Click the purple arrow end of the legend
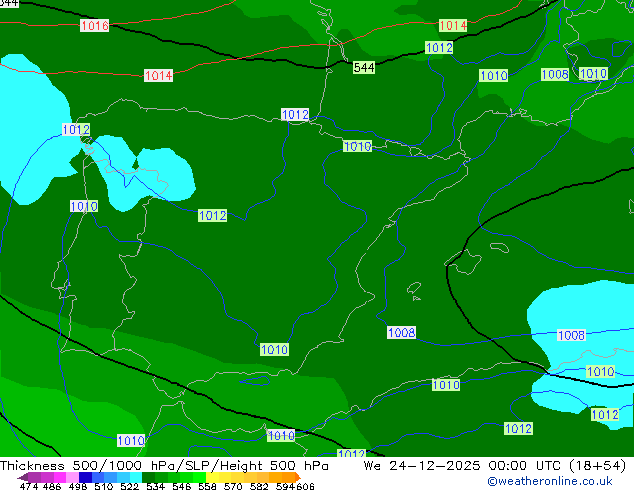This screenshot has width=634, height=490. [x=22, y=477]
